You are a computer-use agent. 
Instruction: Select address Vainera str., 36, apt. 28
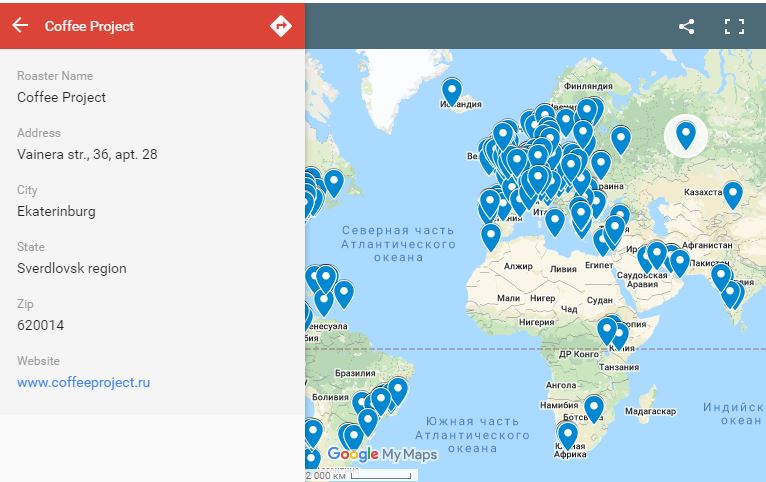click(87, 154)
